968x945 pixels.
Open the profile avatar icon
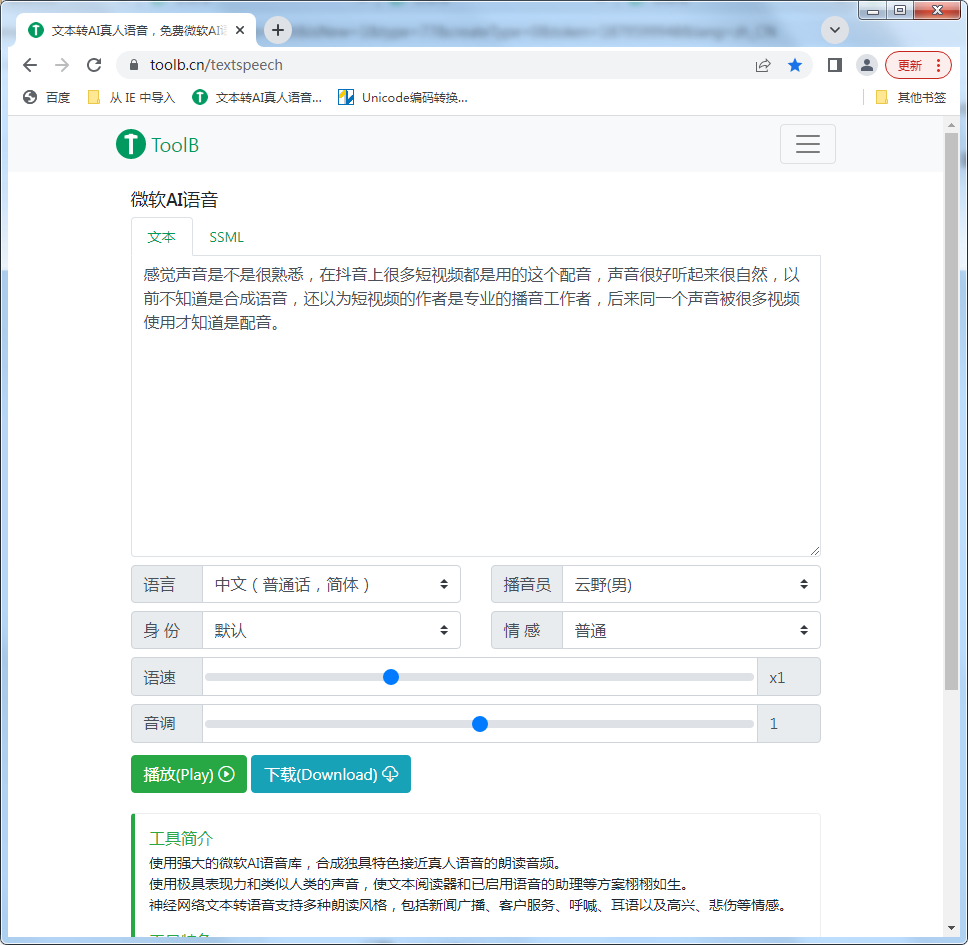tap(867, 65)
